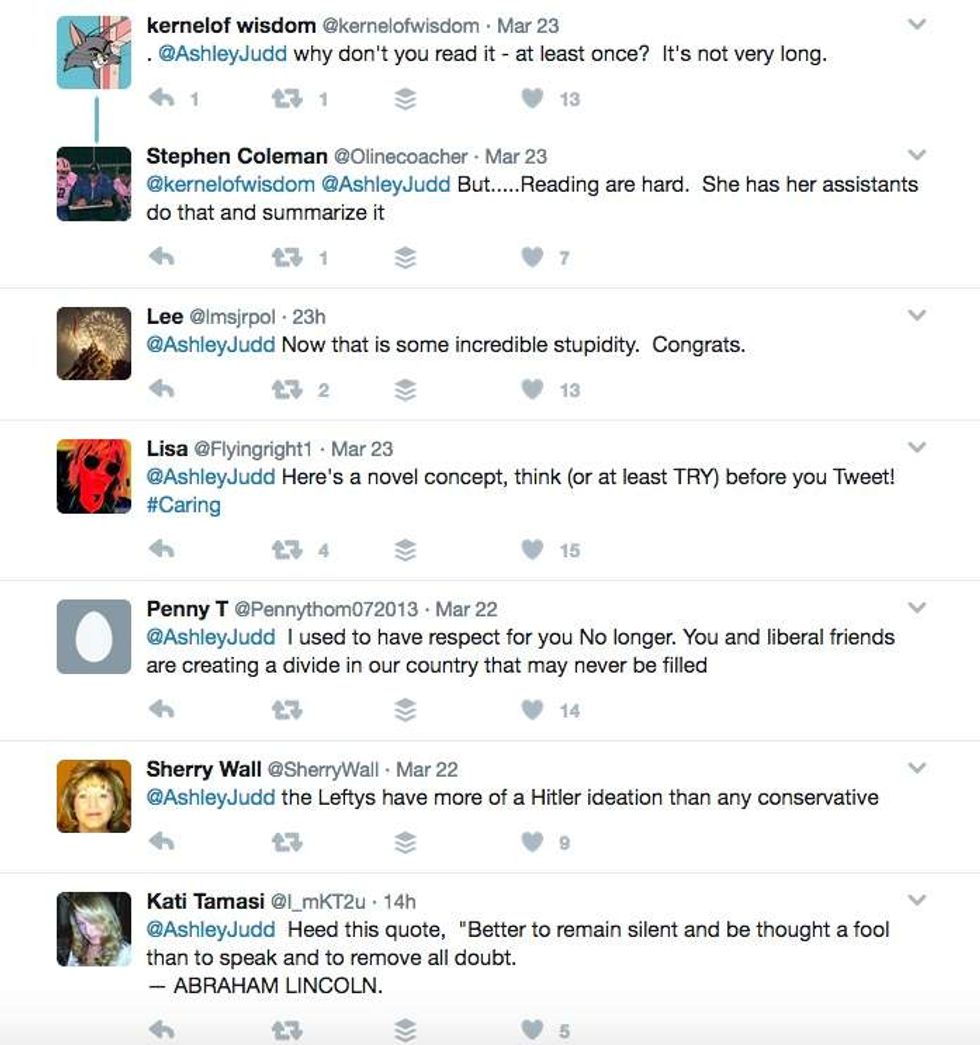Retweet Lee's tweet
This screenshot has width=980, height=1045.
point(289,390)
